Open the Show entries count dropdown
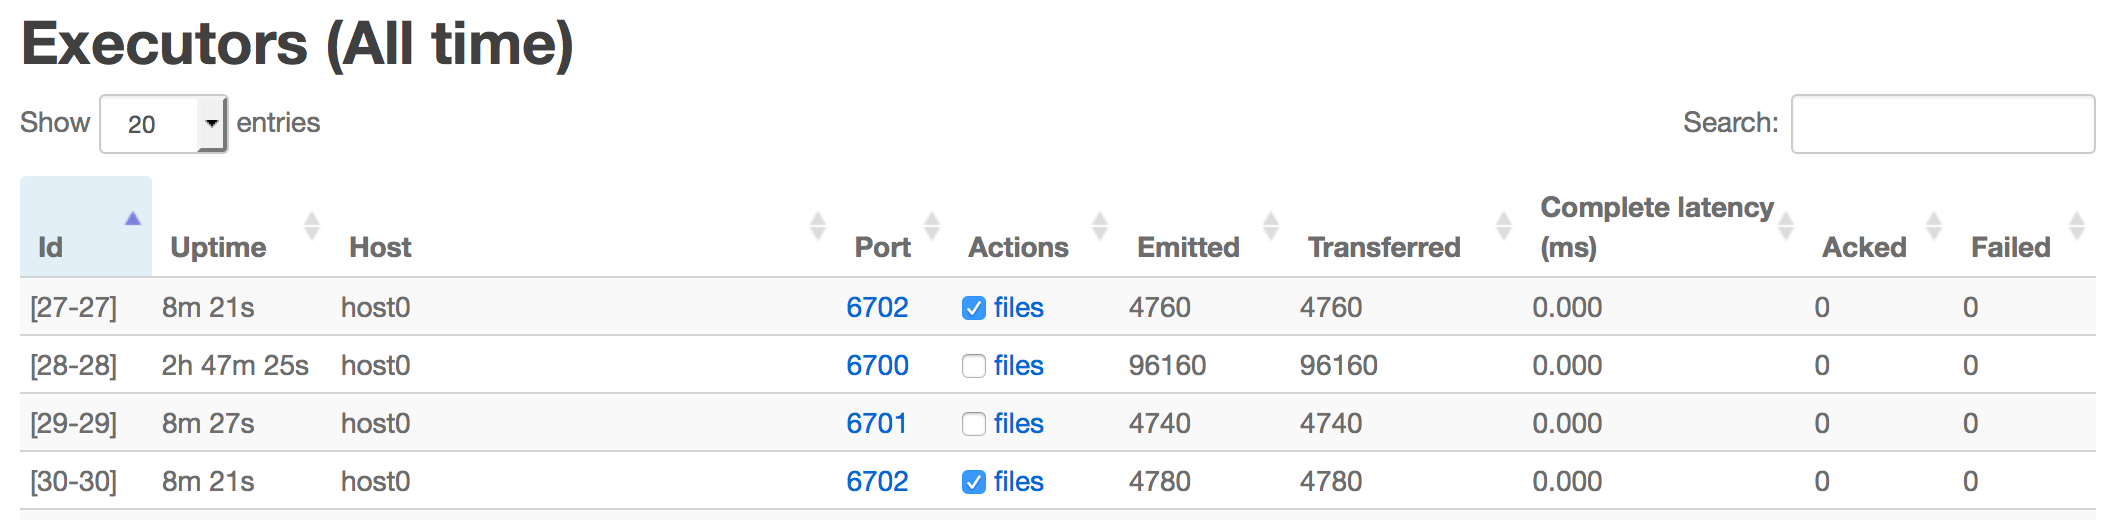This screenshot has height=520, width=2112. point(164,124)
